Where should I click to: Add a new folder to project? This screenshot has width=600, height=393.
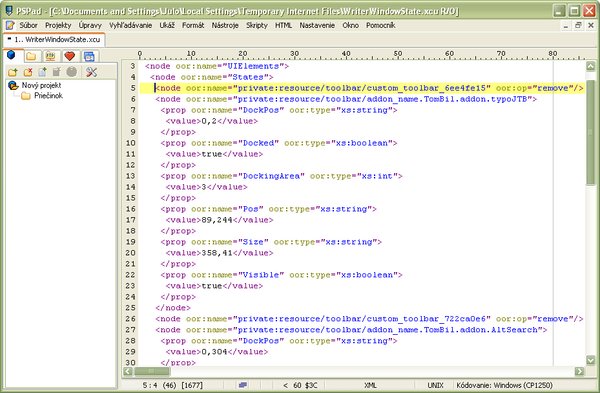pos(13,72)
